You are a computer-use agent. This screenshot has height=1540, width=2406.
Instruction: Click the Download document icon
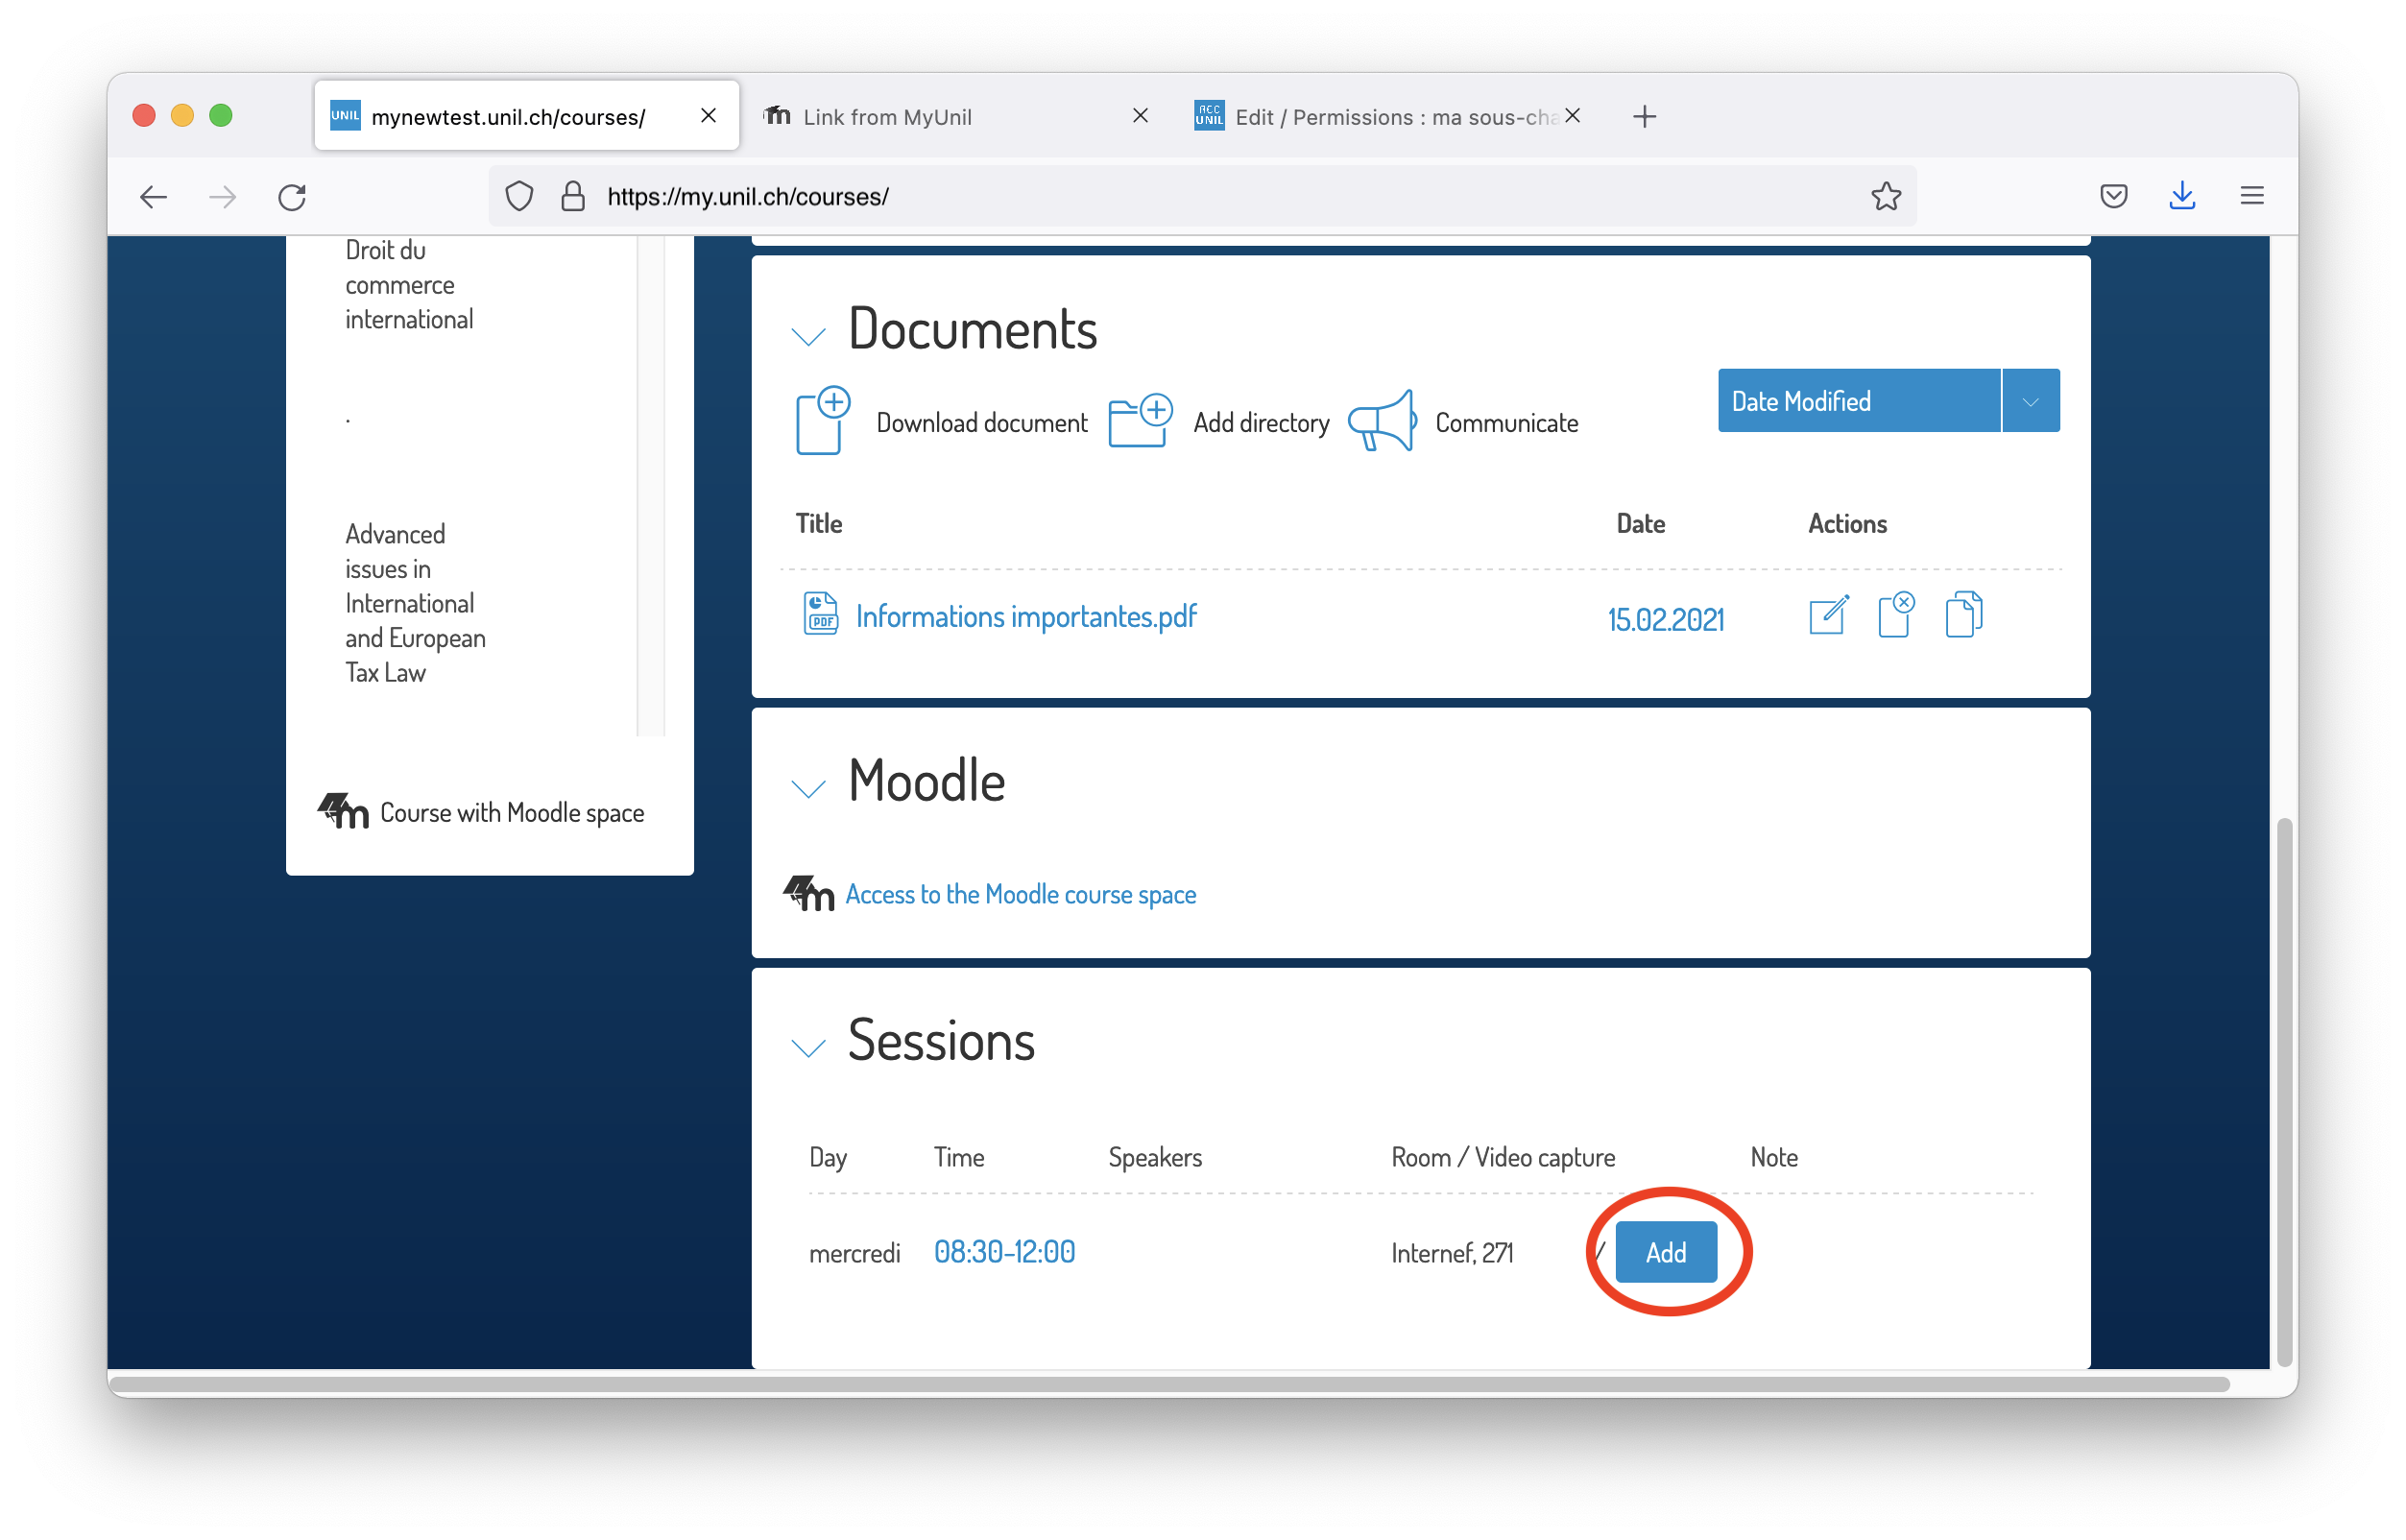pyautogui.click(x=823, y=421)
